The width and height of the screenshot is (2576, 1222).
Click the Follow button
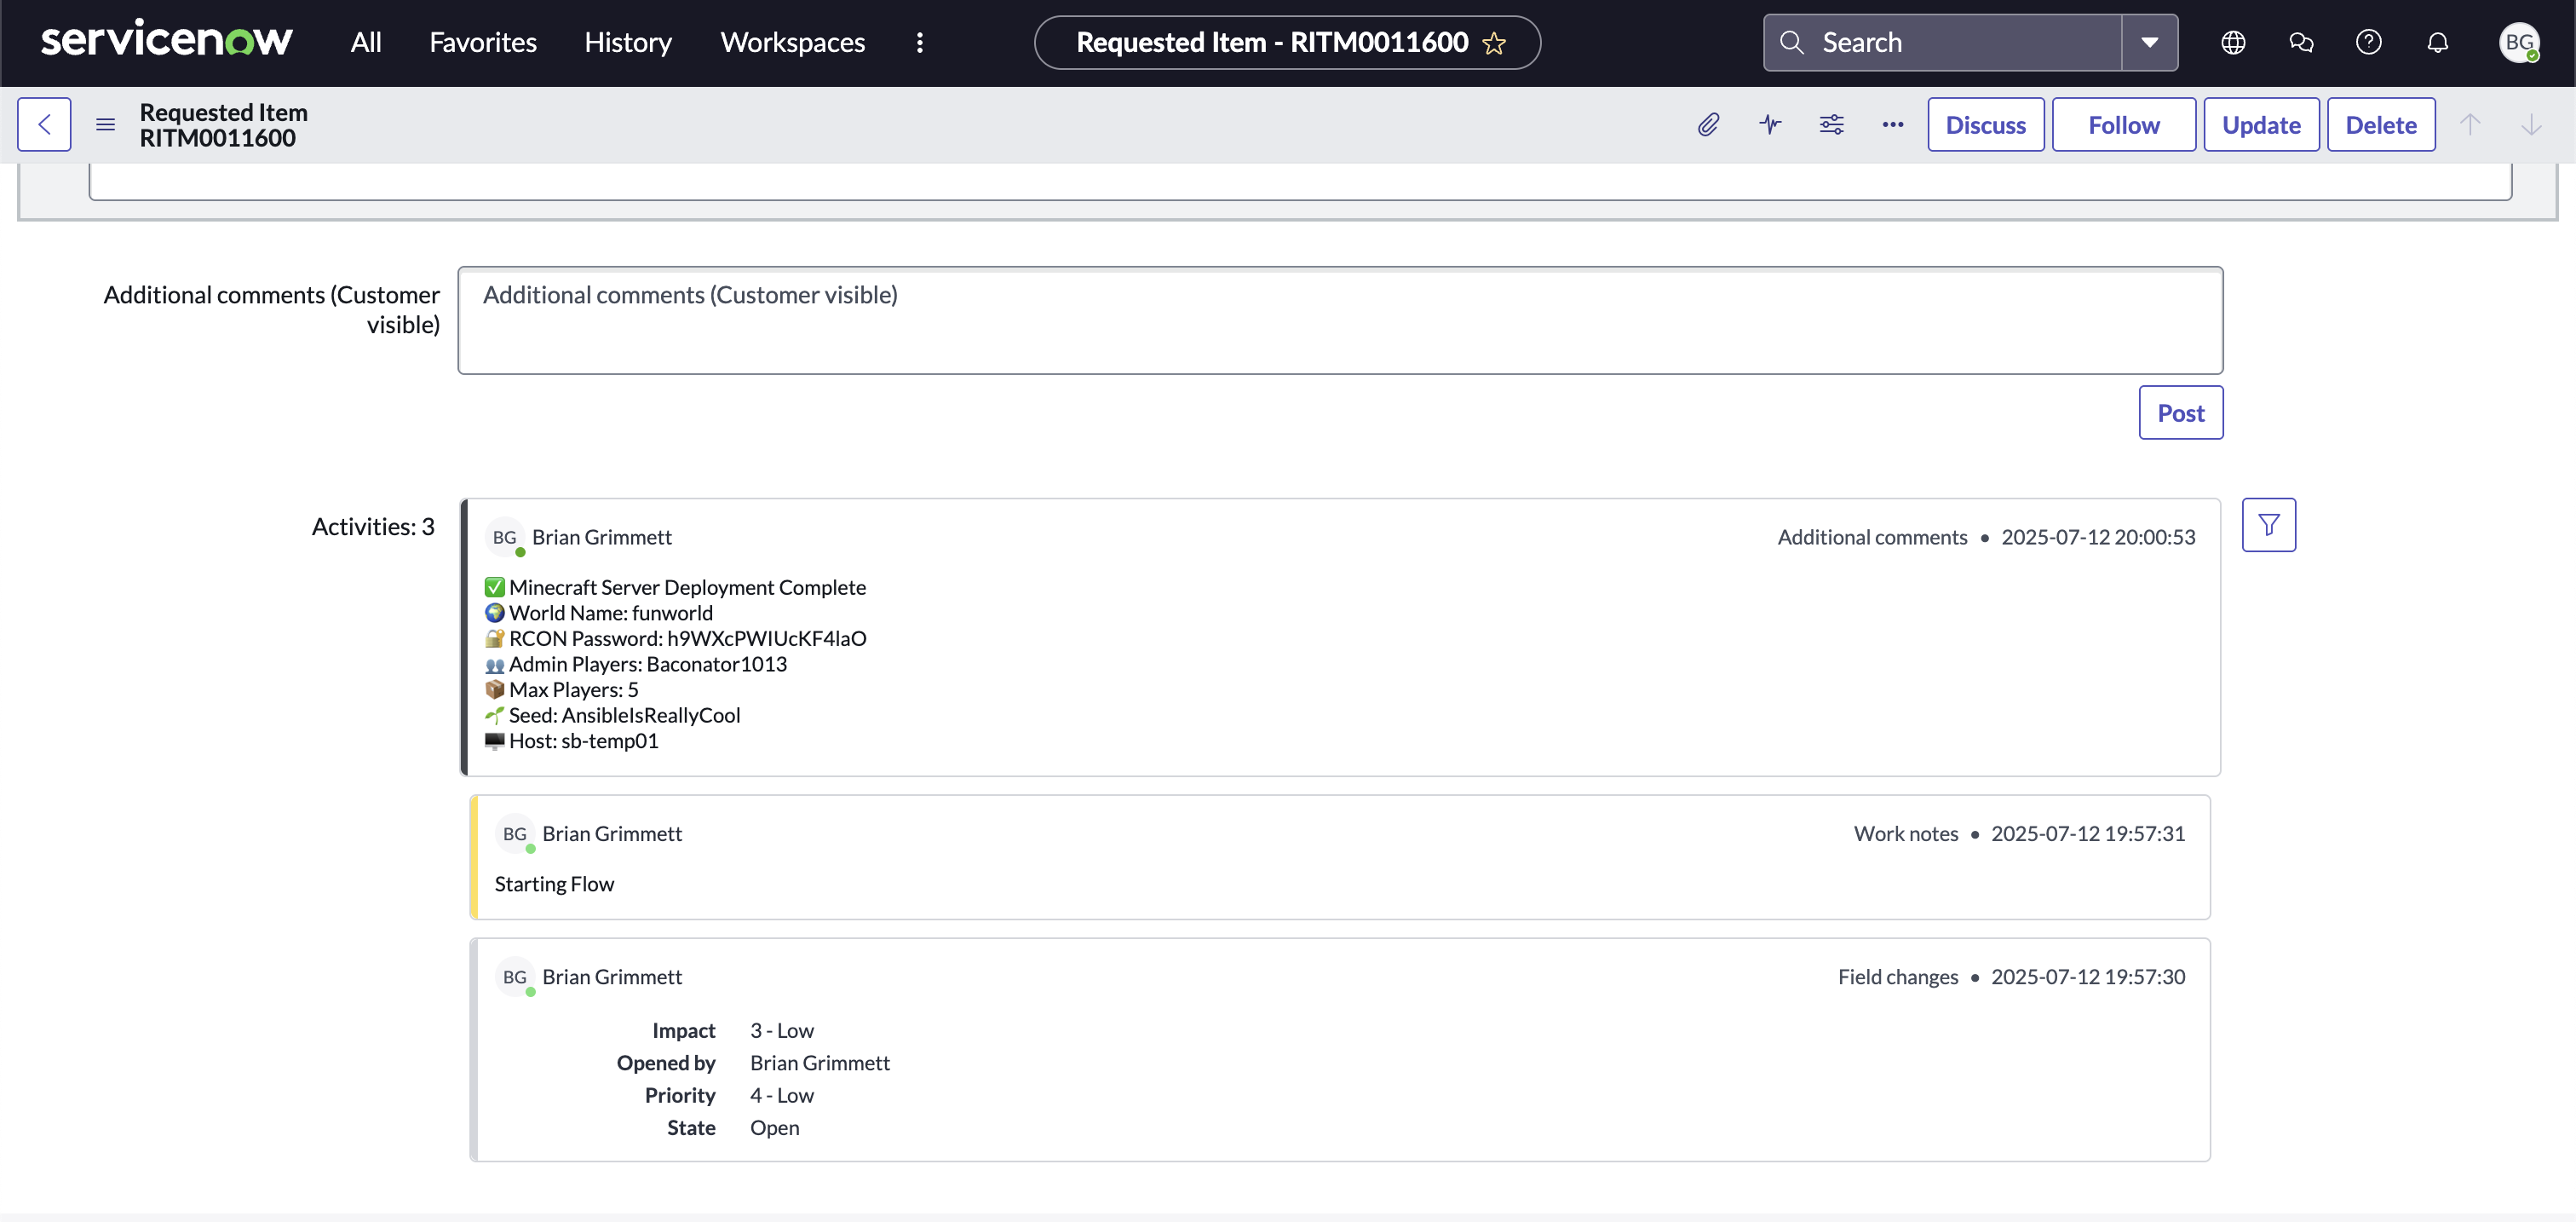tap(2123, 125)
